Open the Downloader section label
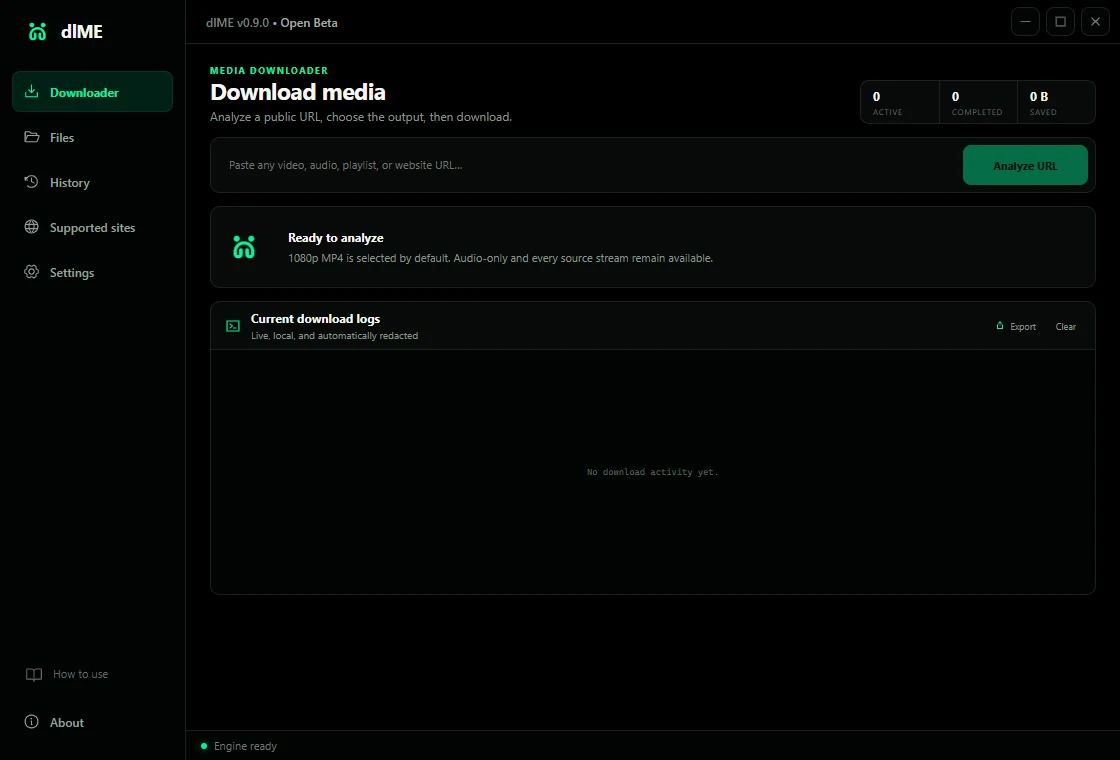 pyautogui.click(x=84, y=92)
